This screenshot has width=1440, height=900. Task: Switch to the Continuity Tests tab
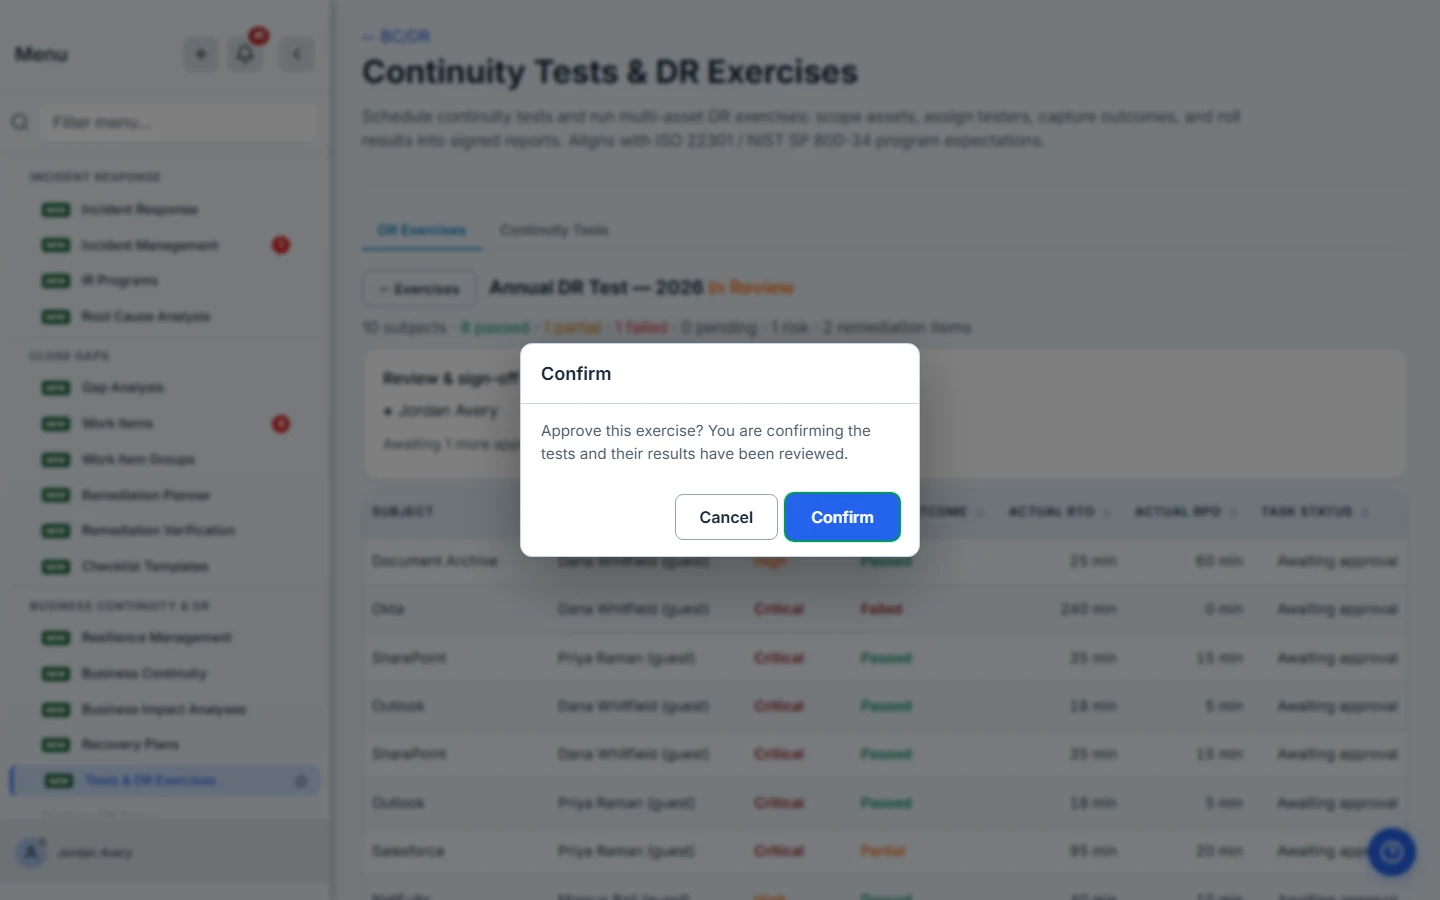[554, 230]
